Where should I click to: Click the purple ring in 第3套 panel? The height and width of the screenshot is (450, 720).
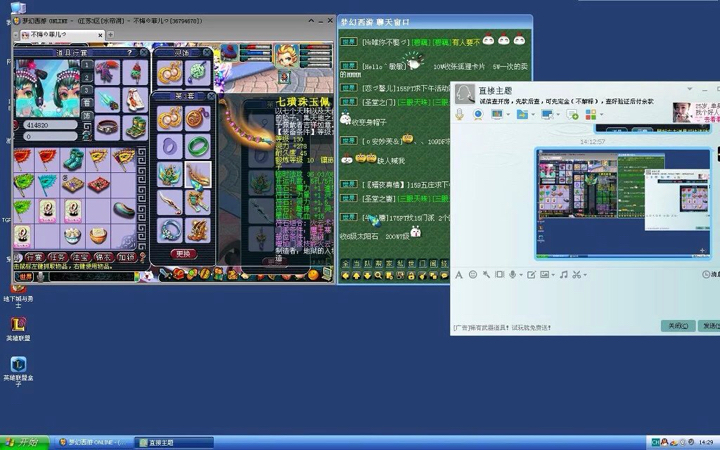[x=169, y=146]
